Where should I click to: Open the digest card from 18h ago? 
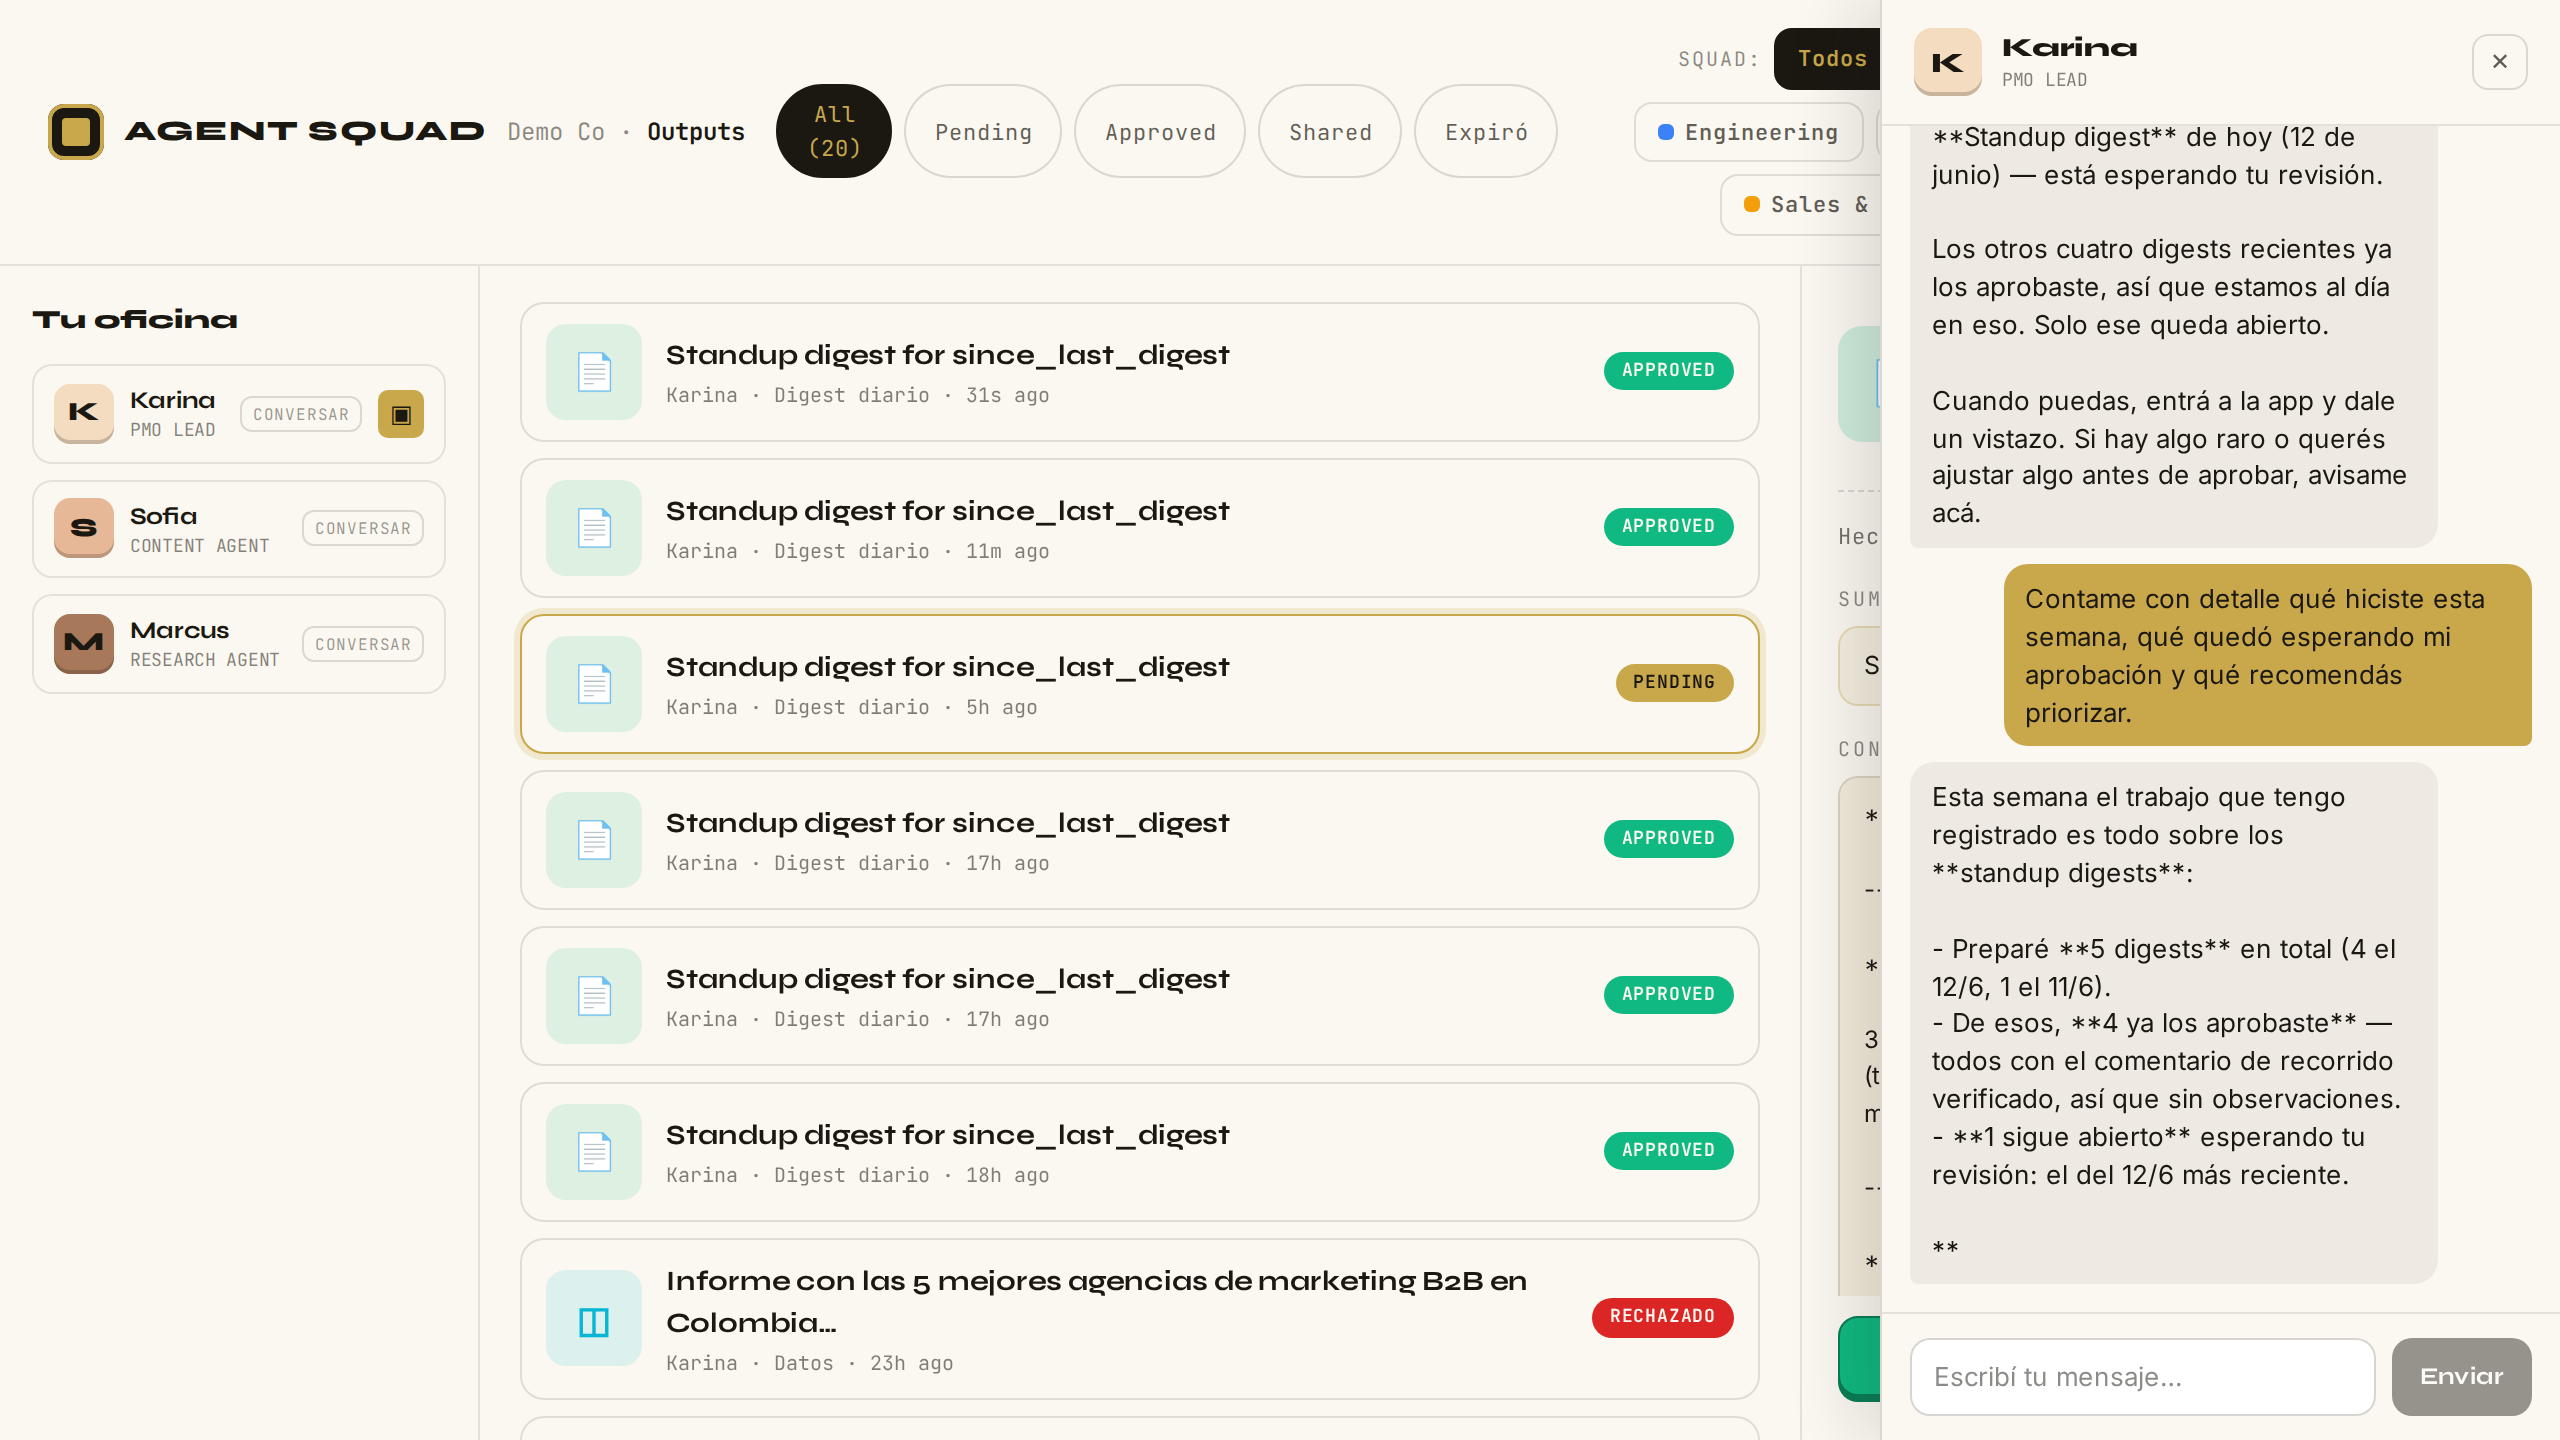[x=1140, y=1152]
